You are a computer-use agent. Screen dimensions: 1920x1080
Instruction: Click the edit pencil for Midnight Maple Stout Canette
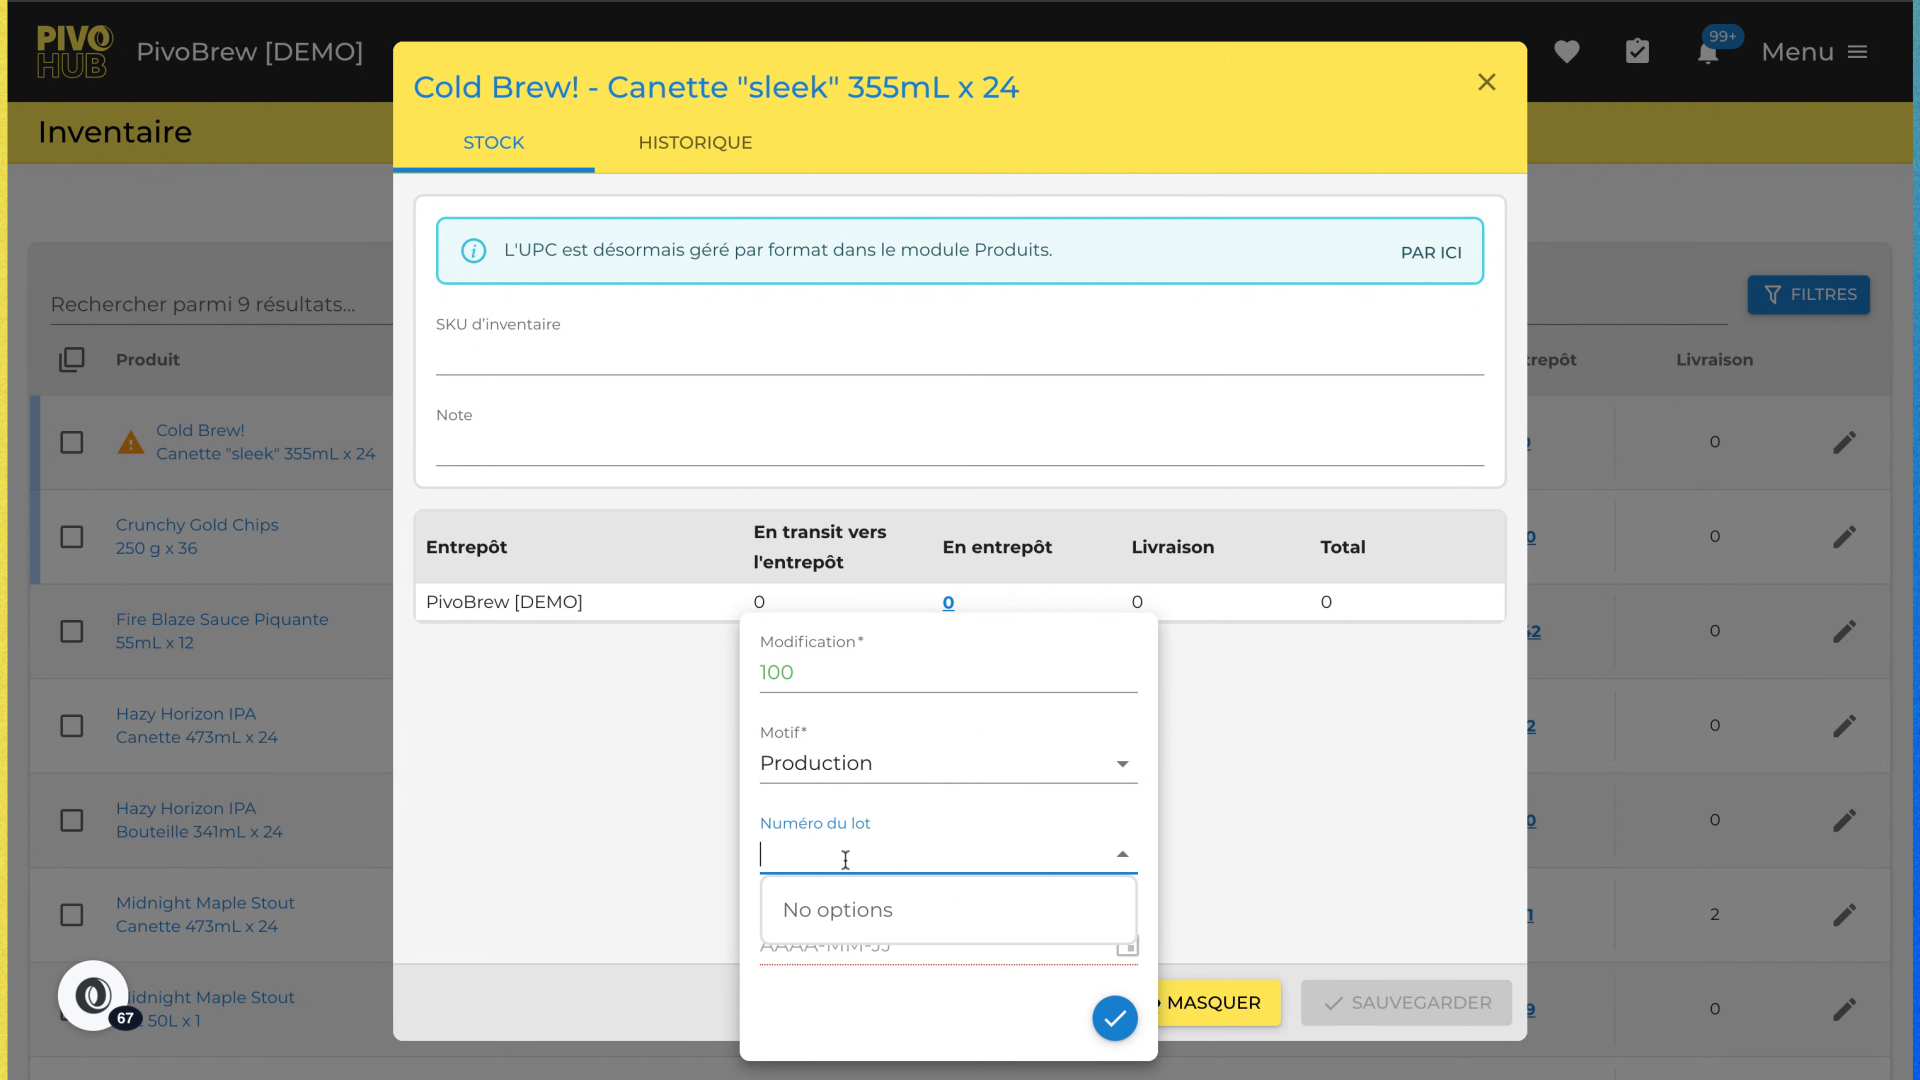(1844, 915)
